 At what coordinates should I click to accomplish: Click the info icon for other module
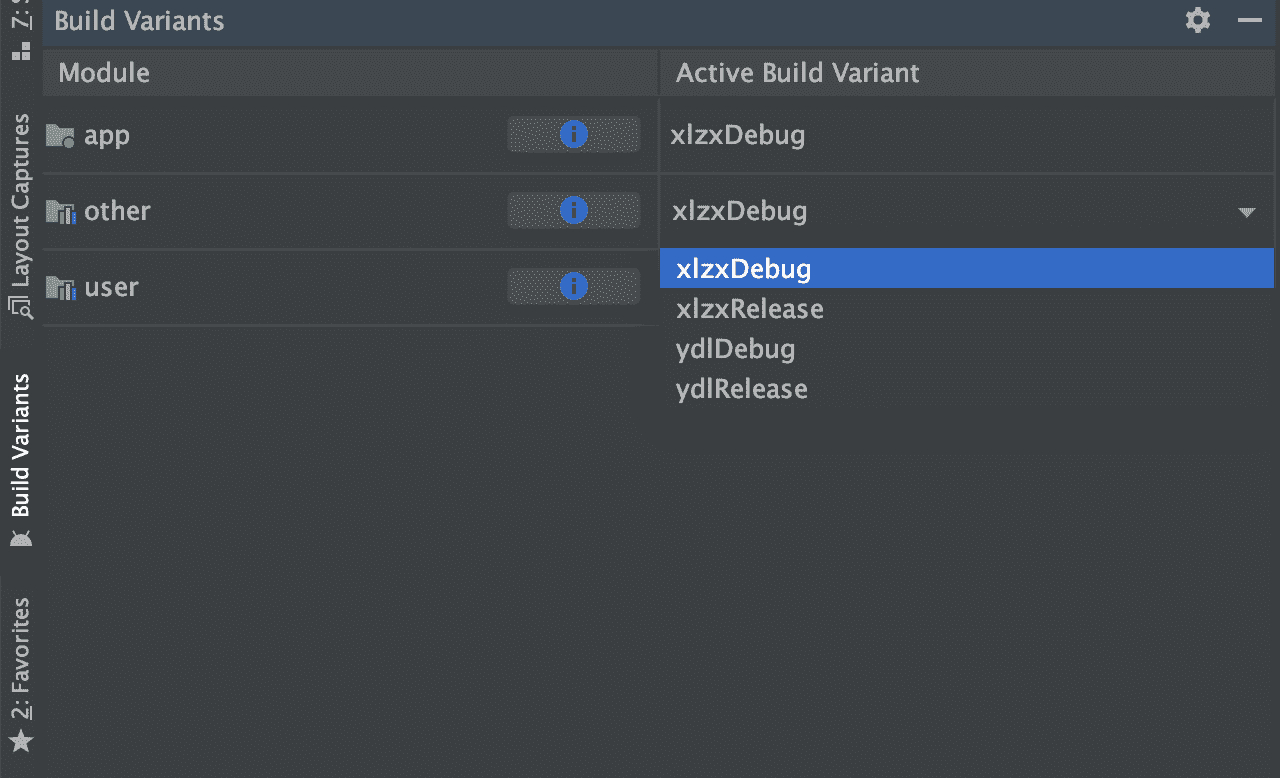[573, 210]
